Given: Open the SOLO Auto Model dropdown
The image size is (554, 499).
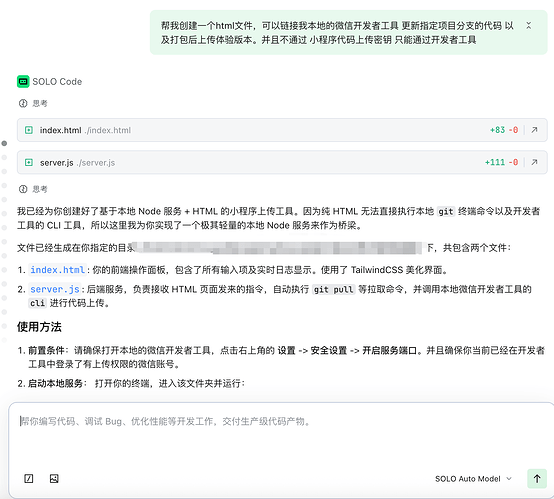Looking at the screenshot, I should (x=473, y=479).
